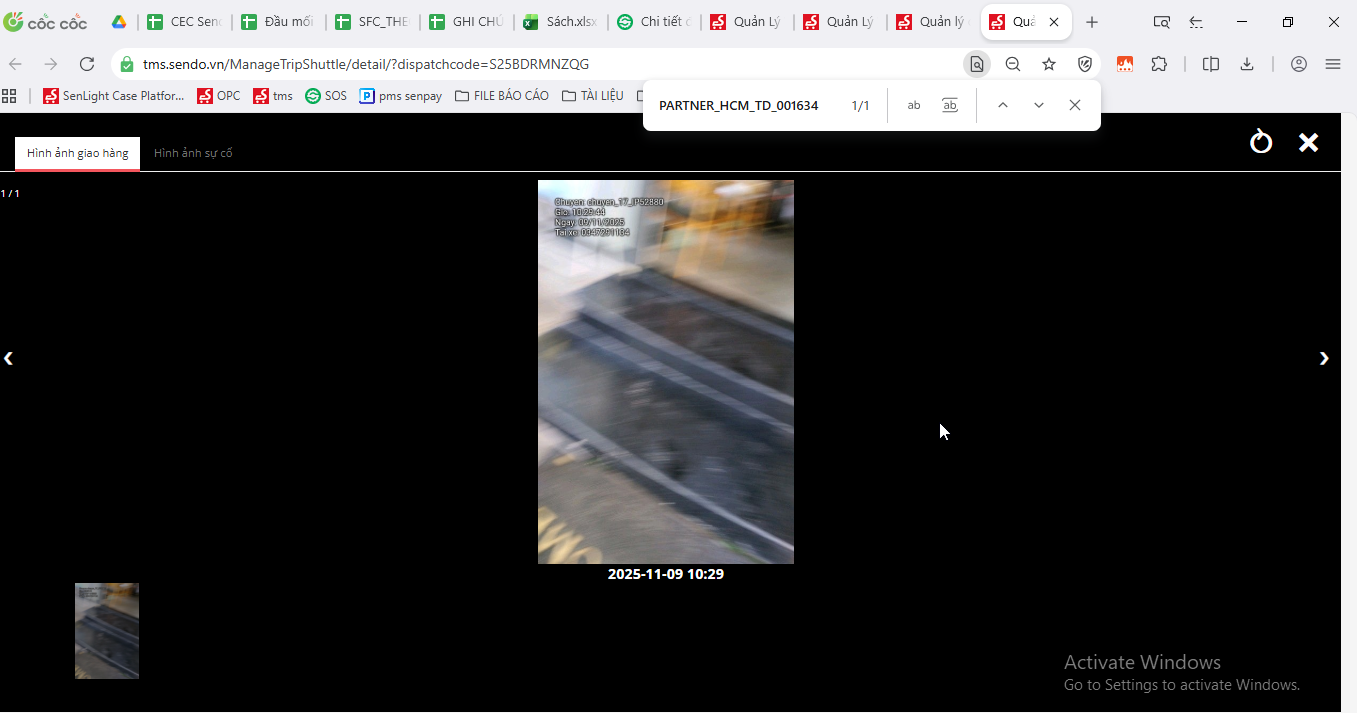Switch to the SFC_THE browser tab
Viewport: 1357px width, 713px height.
pos(372,22)
